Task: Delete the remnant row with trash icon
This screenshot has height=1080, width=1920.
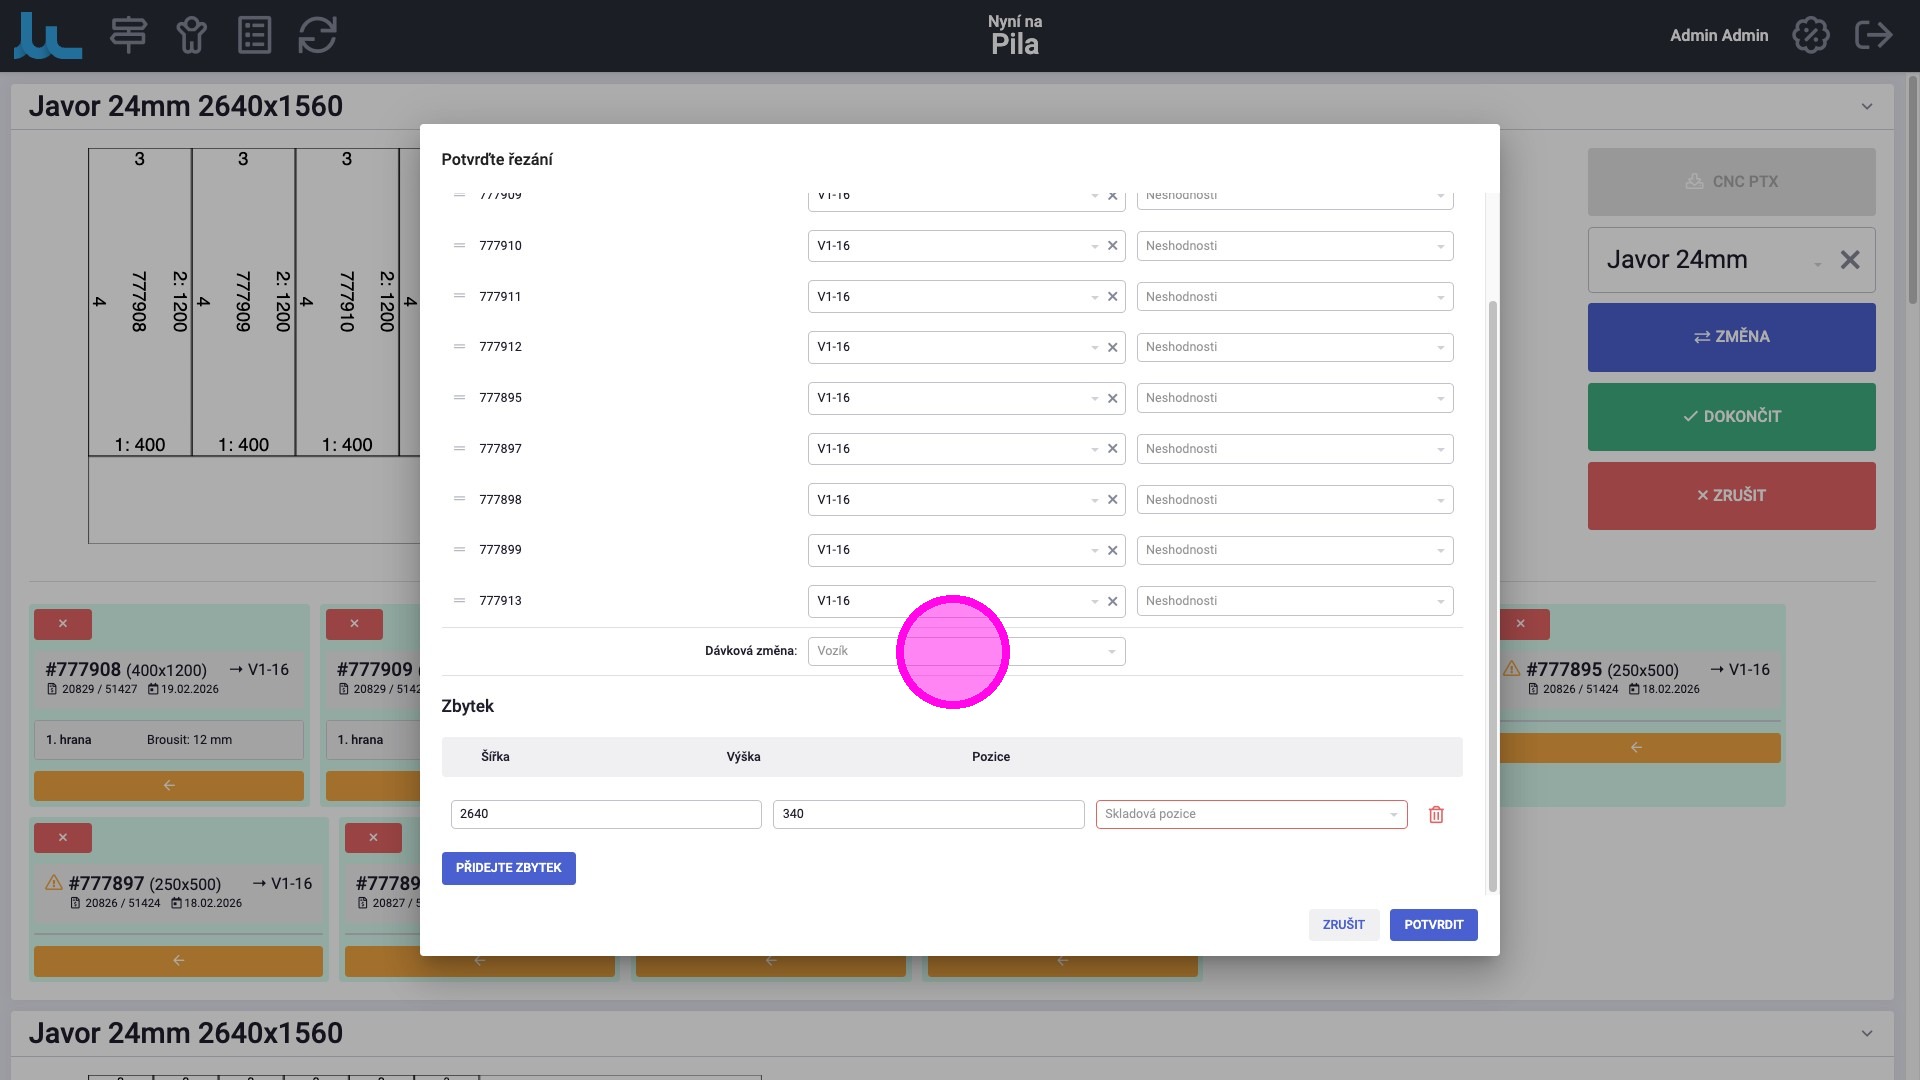Action: click(x=1436, y=815)
